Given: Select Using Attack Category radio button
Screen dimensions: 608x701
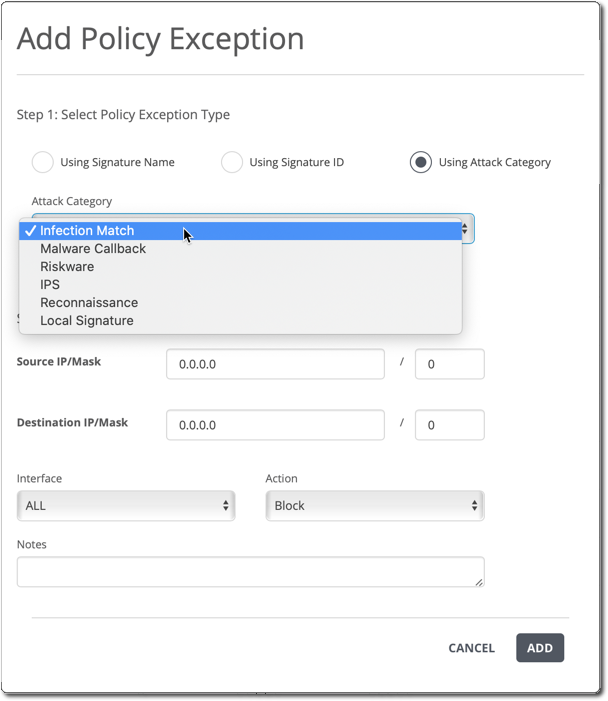Looking at the screenshot, I should pos(421,162).
